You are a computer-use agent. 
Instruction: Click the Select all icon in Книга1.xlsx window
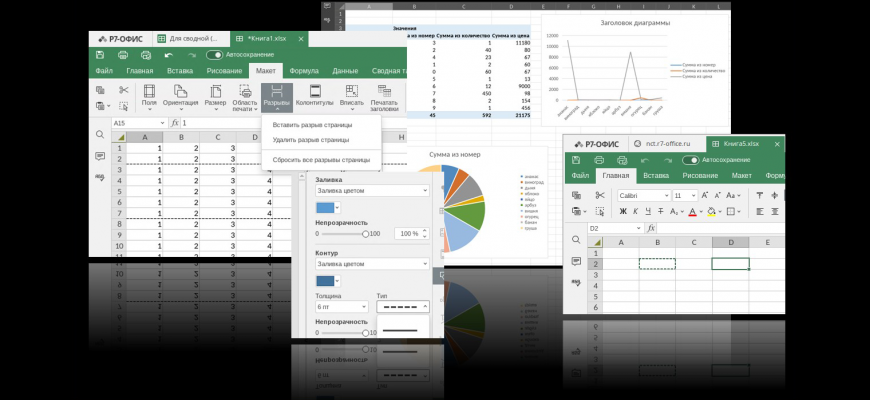tap(123, 105)
